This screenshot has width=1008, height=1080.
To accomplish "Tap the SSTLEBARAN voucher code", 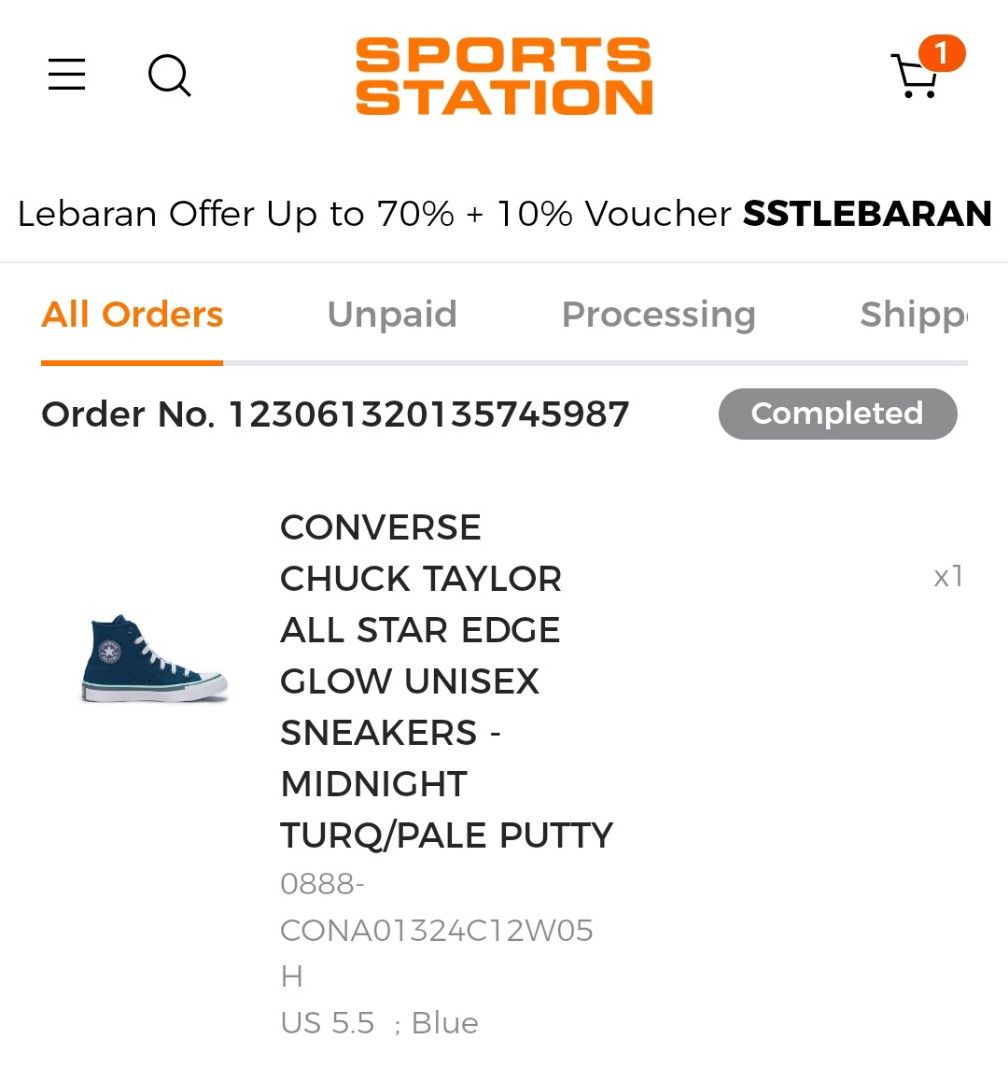I will coord(866,213).
